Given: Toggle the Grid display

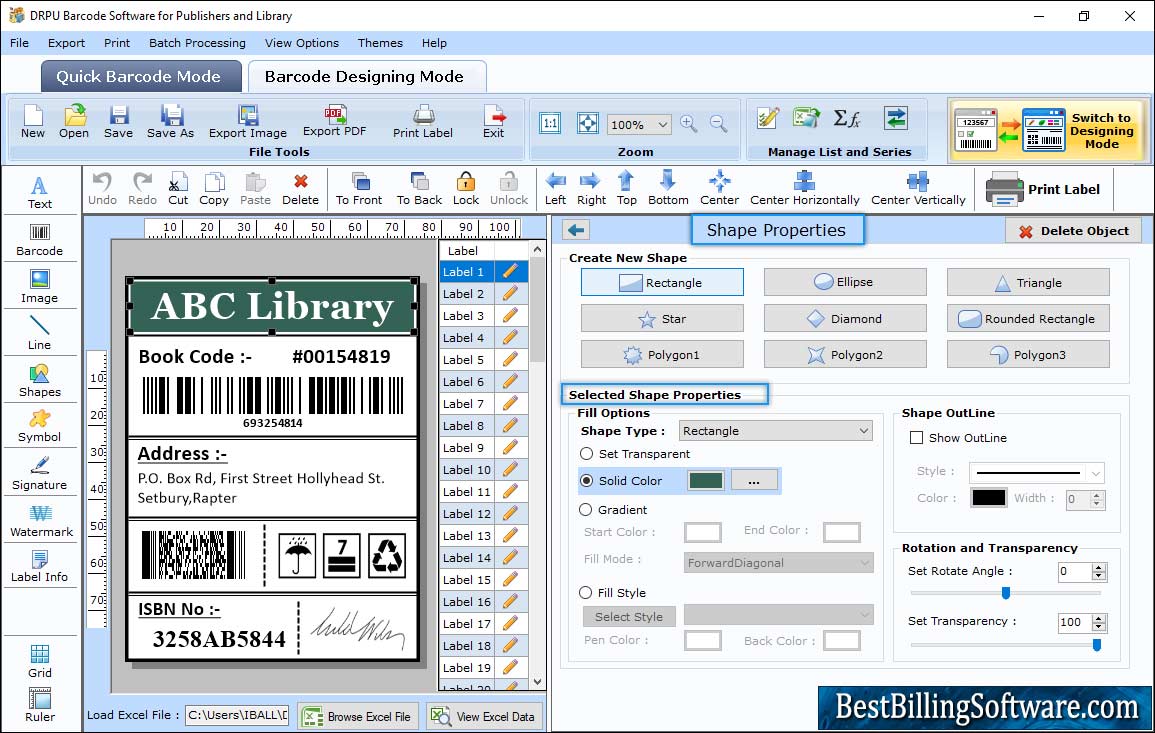Looking at the screenshot, I should [40, 661].
